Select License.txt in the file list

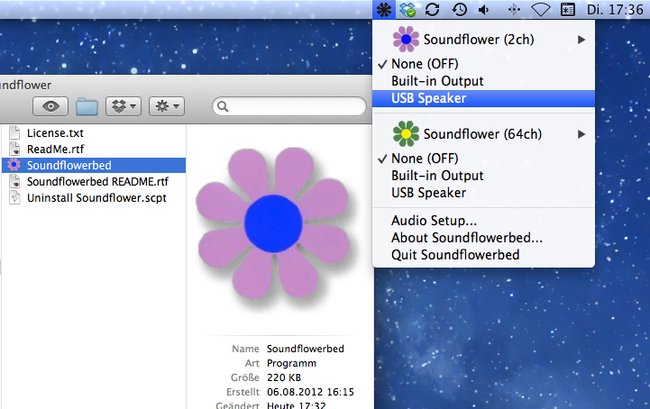coord(94,133)
